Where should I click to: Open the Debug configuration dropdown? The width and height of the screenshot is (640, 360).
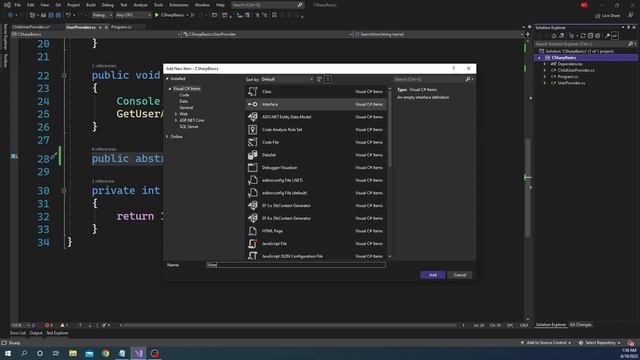pos(102,15)
